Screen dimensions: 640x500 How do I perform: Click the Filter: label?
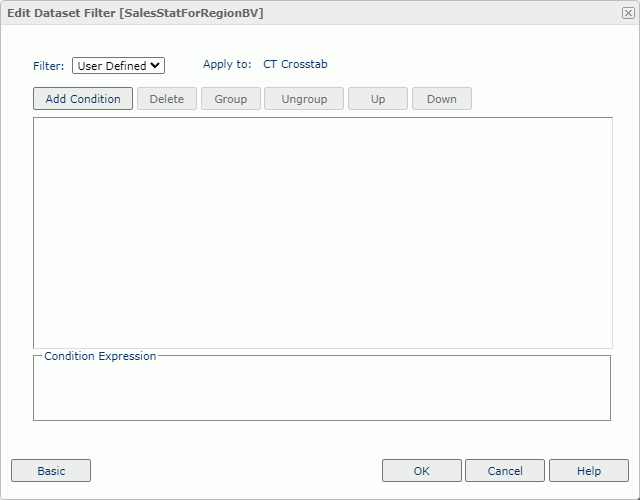[x=49, y=66]
